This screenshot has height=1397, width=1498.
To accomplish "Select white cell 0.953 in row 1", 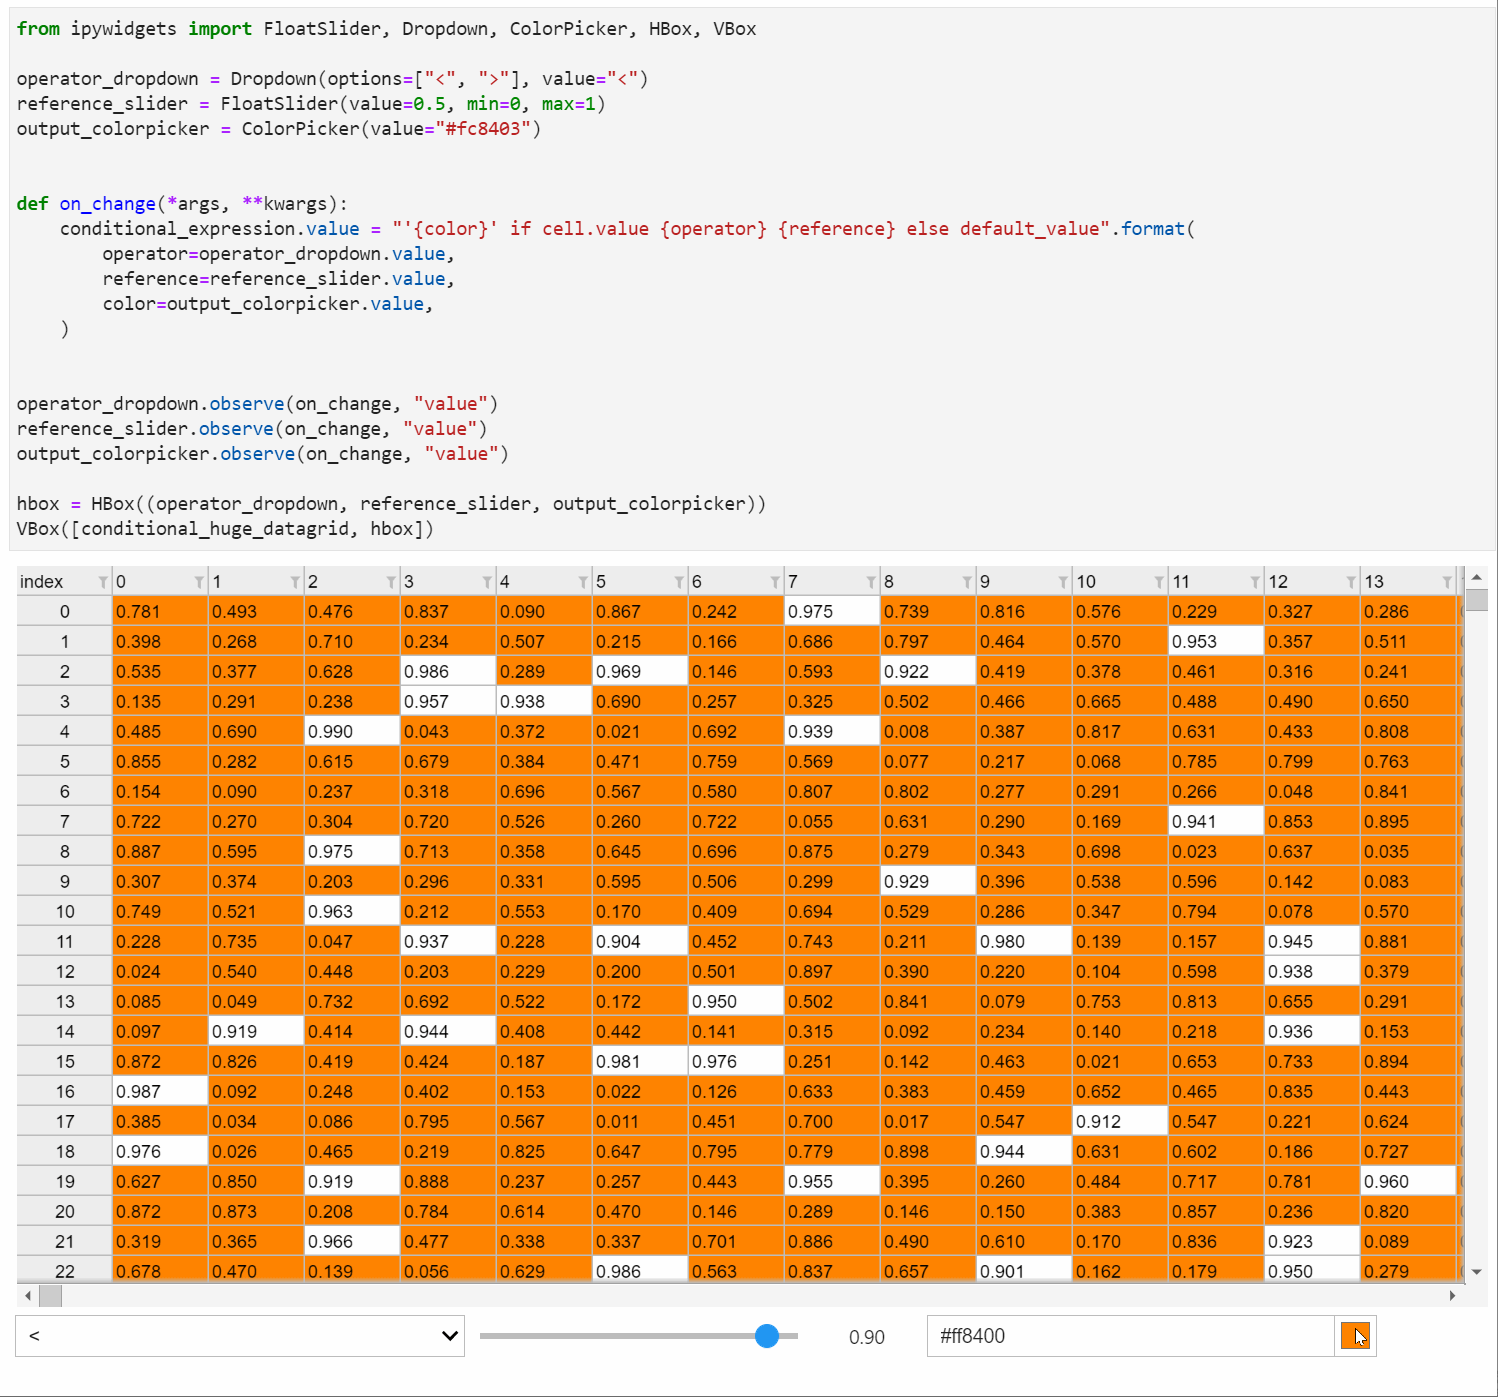I will click(x=1216, y=641).
